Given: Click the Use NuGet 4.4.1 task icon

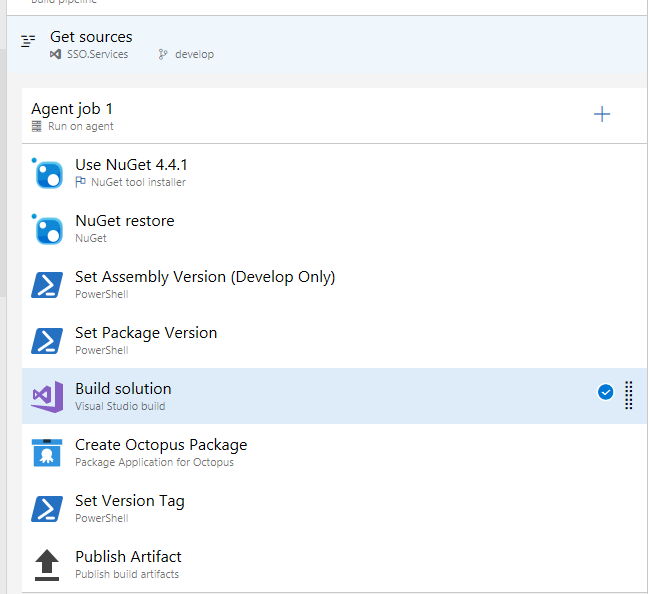Looking at the screenshot, I should coord(48,173).
